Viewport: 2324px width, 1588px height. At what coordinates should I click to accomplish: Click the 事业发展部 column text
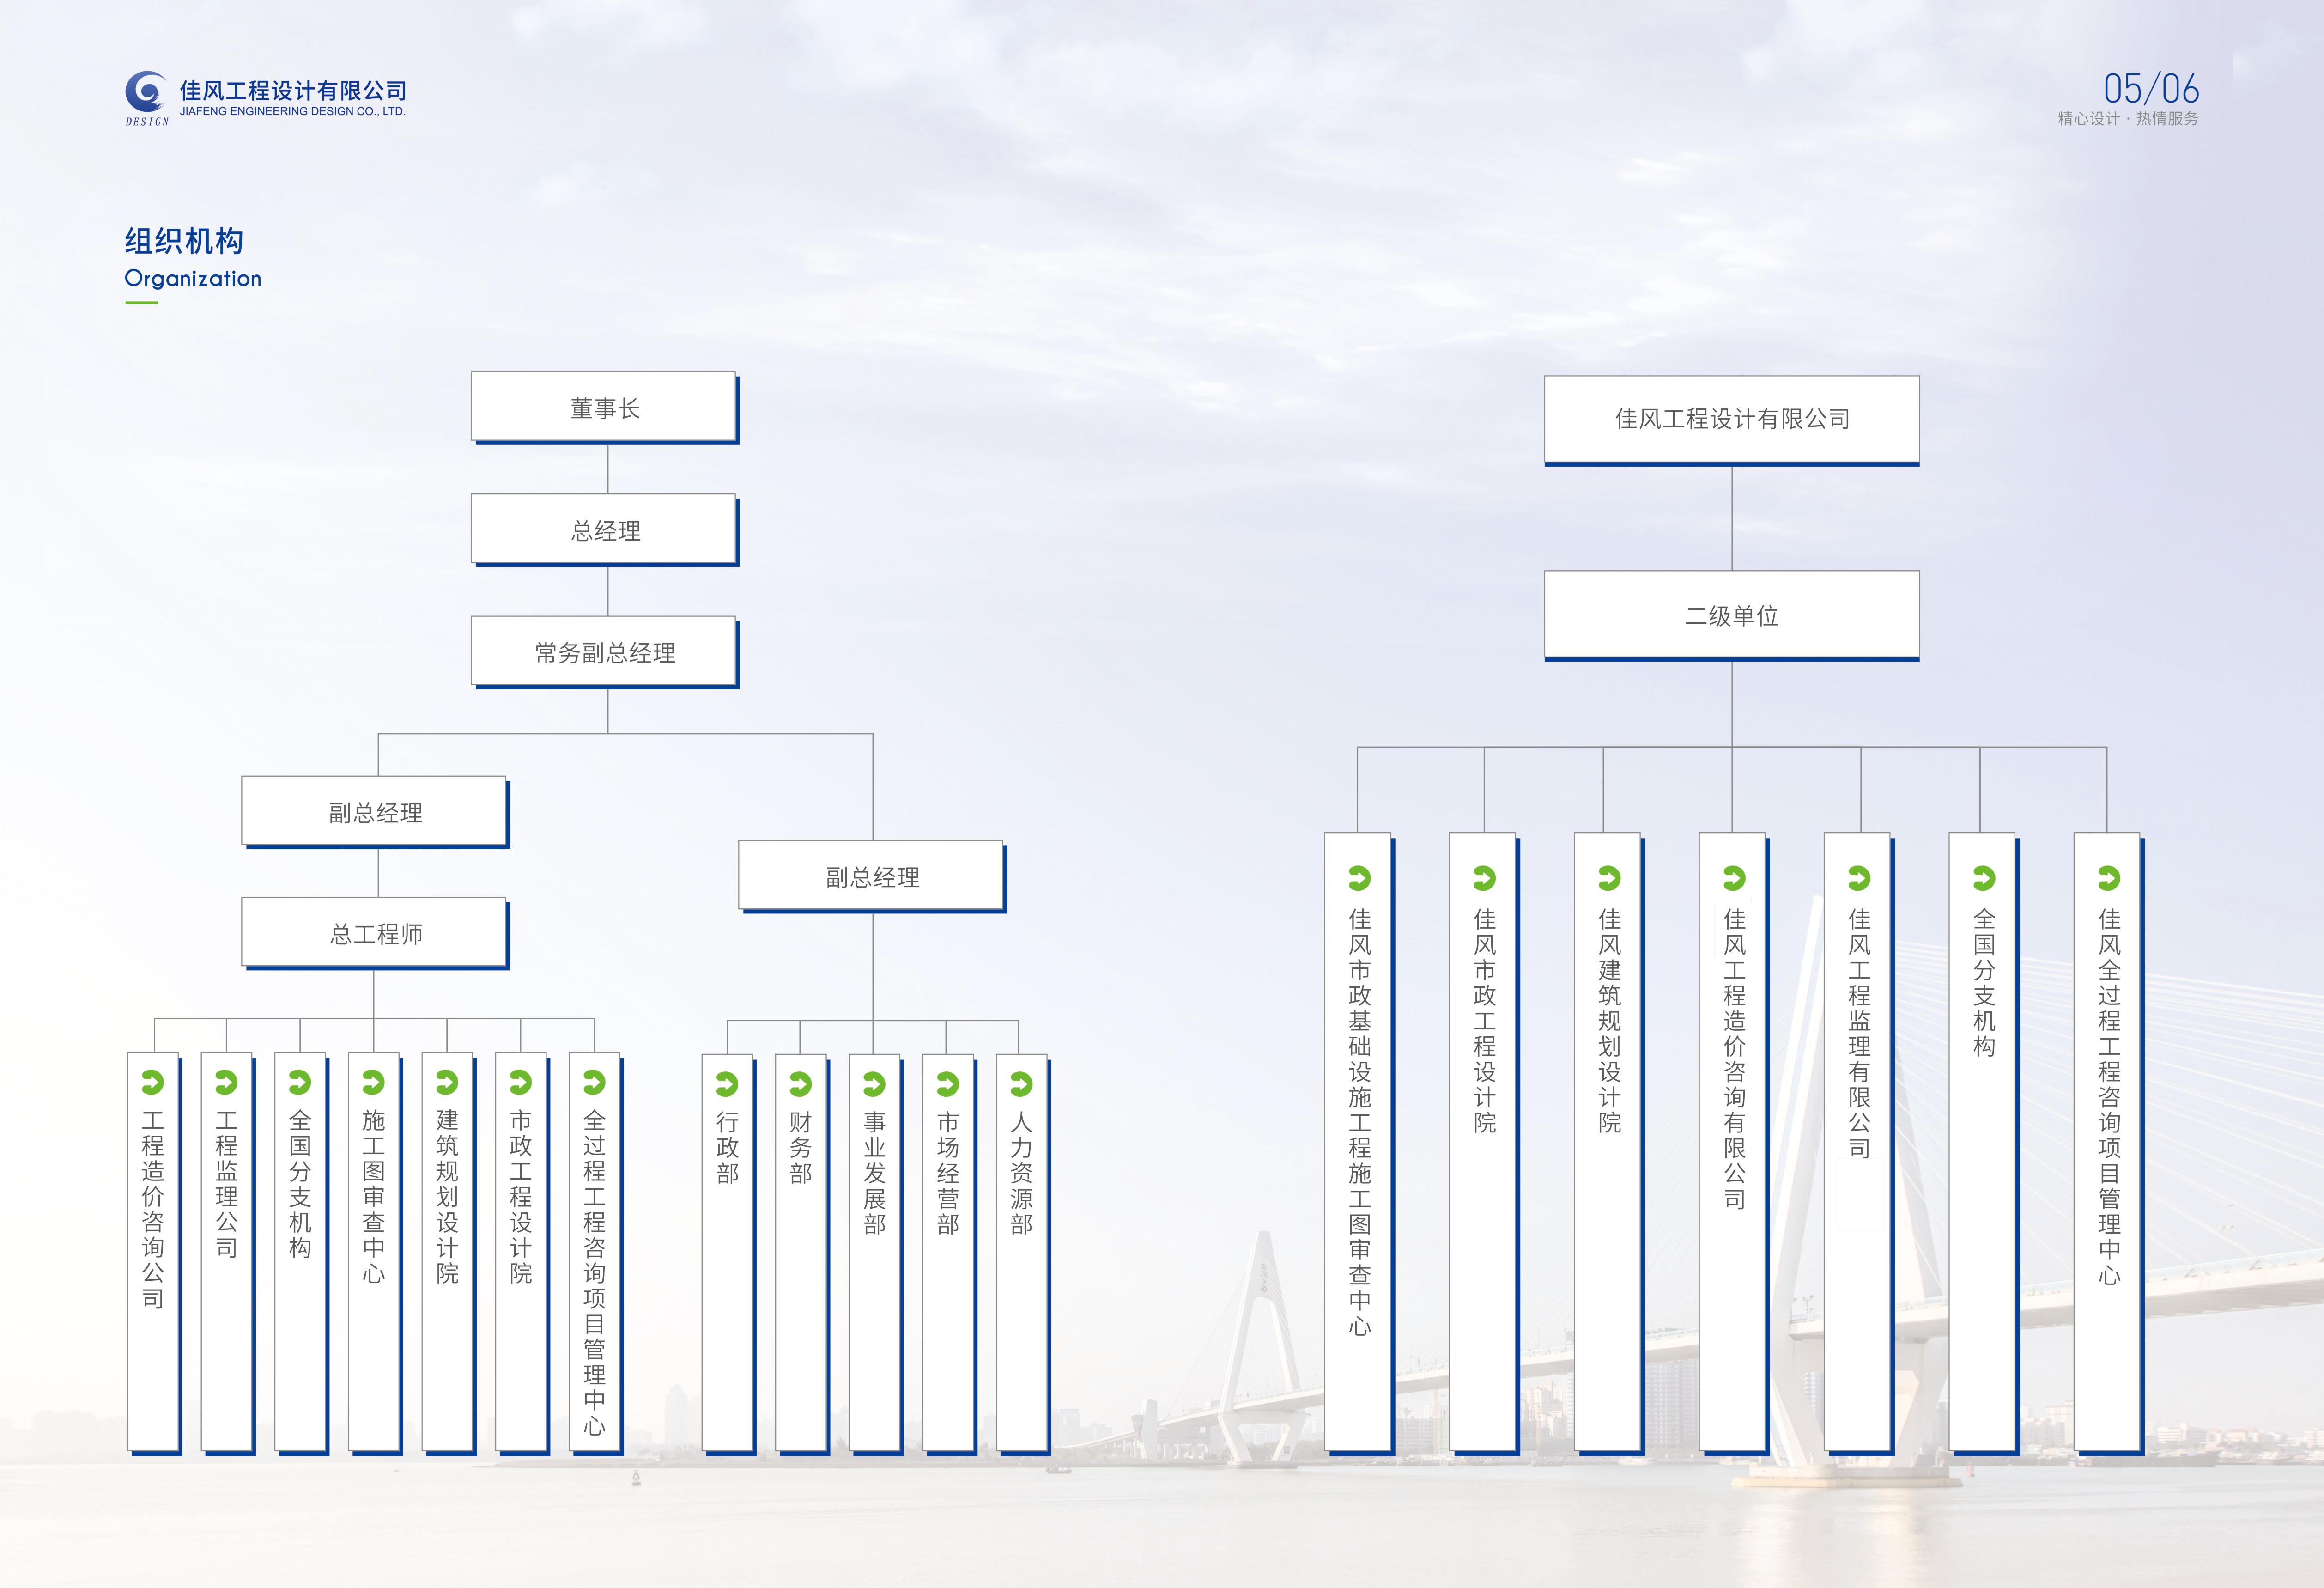pyautogui.click(x=874, y=1173)
